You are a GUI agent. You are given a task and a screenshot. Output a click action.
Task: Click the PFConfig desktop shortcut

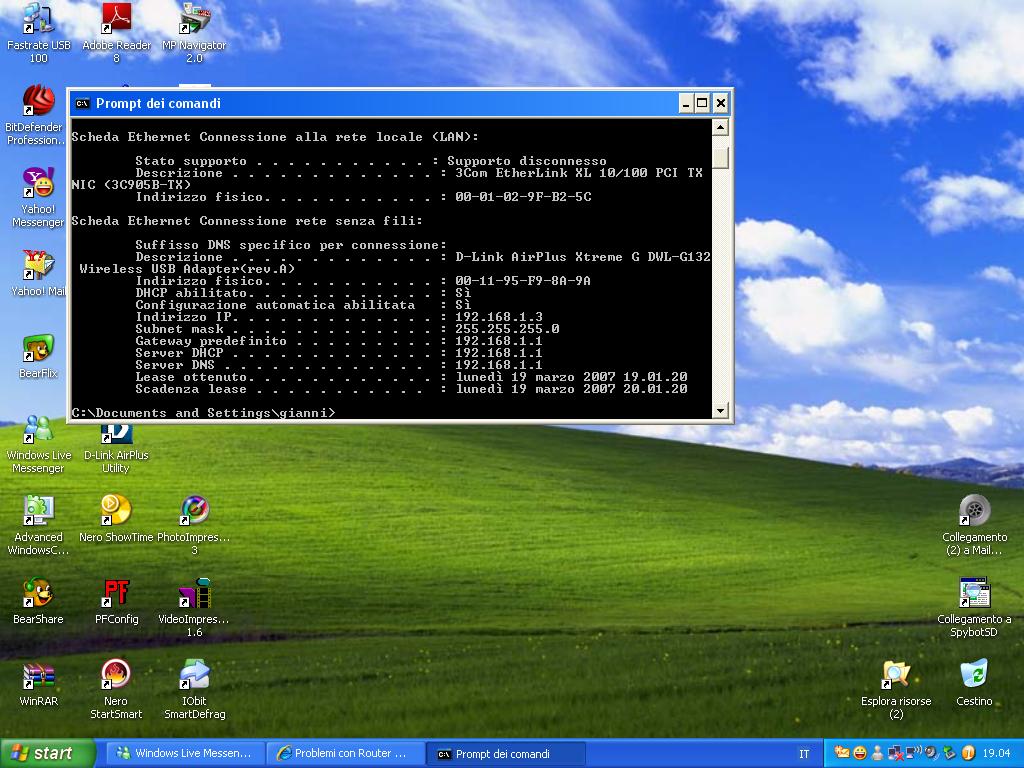[116, 601]
